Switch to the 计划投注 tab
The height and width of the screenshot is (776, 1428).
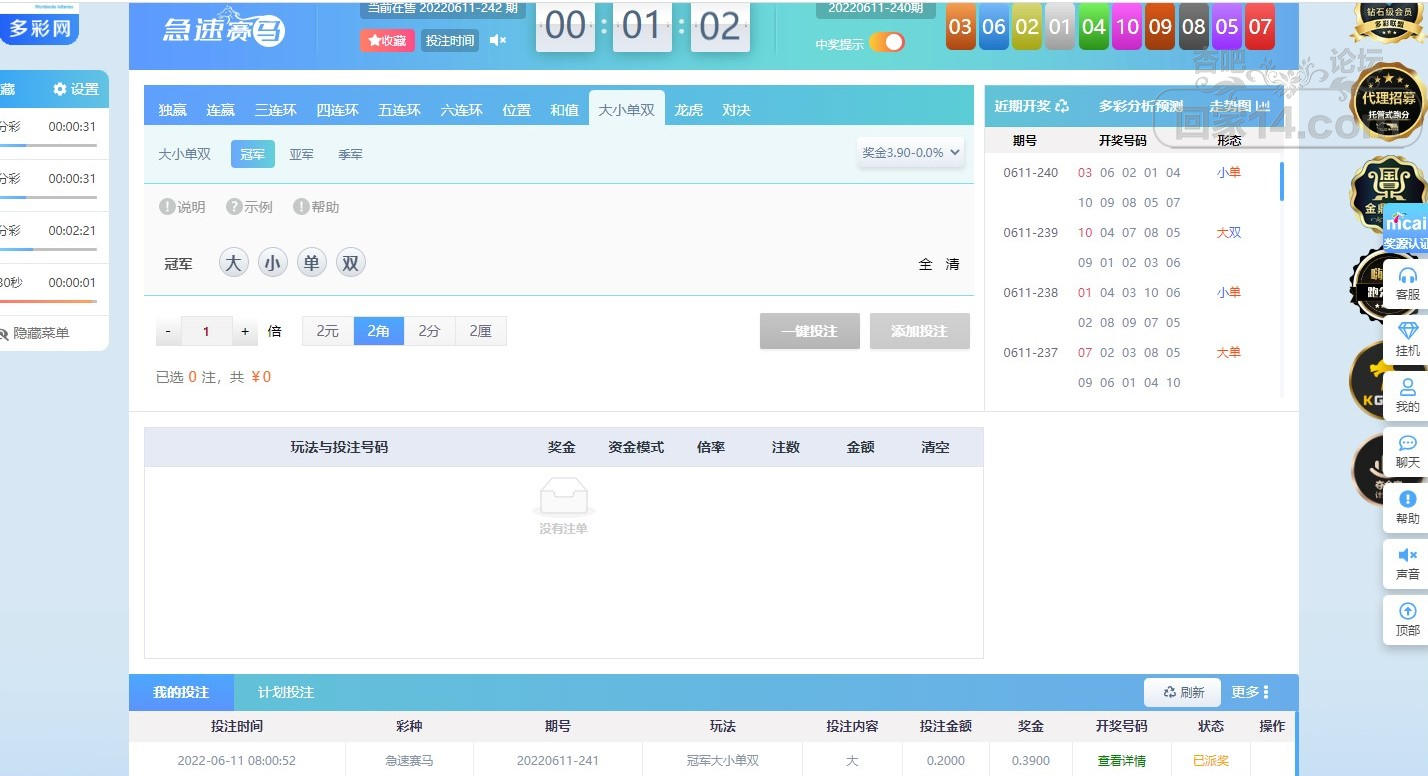click(286, 692)
